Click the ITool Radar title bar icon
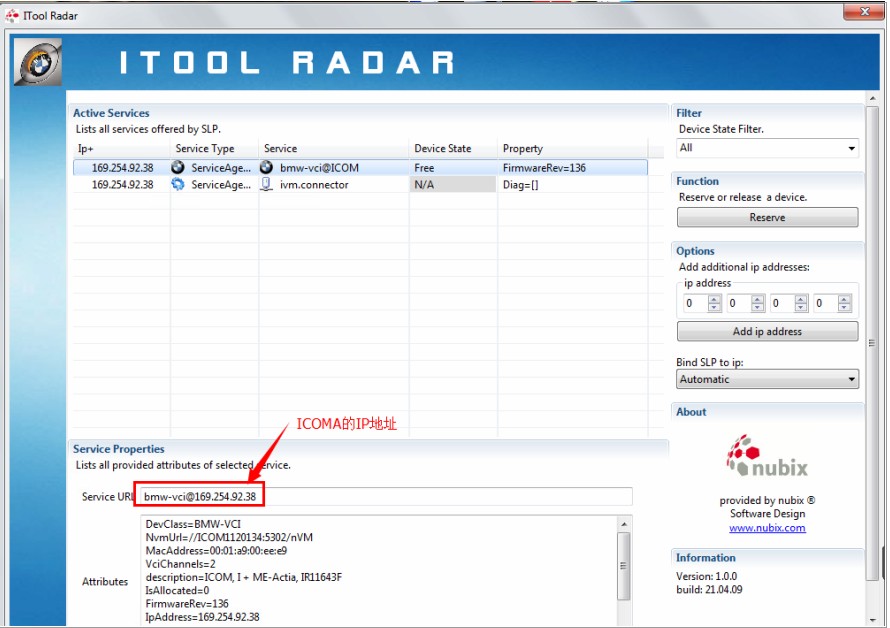Image resolution: width=890 pixels, height=628 pixels. pyautogui.click(x=12, y=15)
